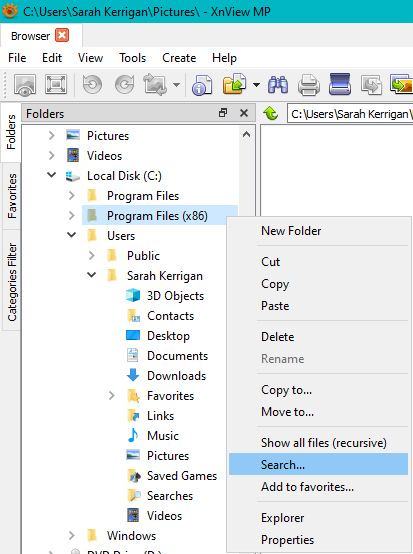Screen dimensions: 413x554
Task: Float the Folders panel with undock icon
Action: 223,113
